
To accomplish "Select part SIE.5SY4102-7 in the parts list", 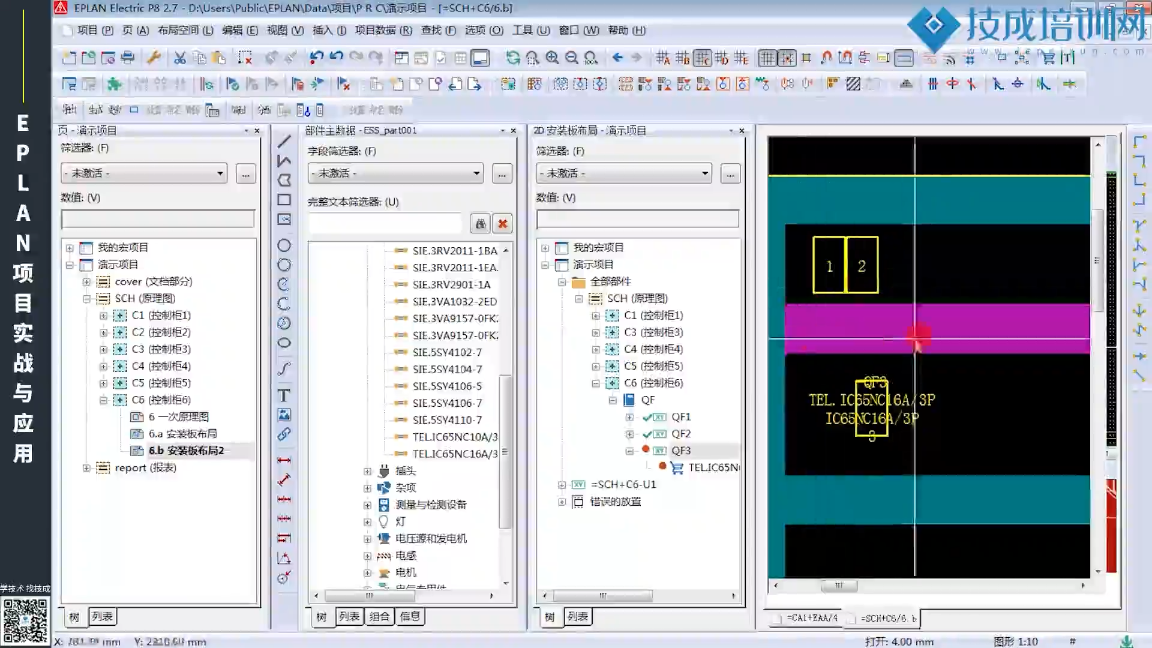I will 447,352.
